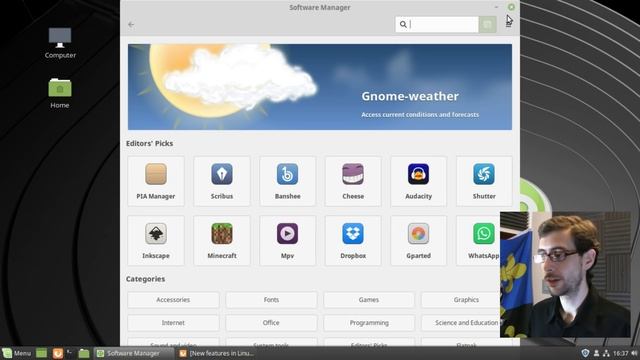640x360 pixels.
Task: Minimize the Software Manager window
Action: pyautogui.click(x=496, y=7)
